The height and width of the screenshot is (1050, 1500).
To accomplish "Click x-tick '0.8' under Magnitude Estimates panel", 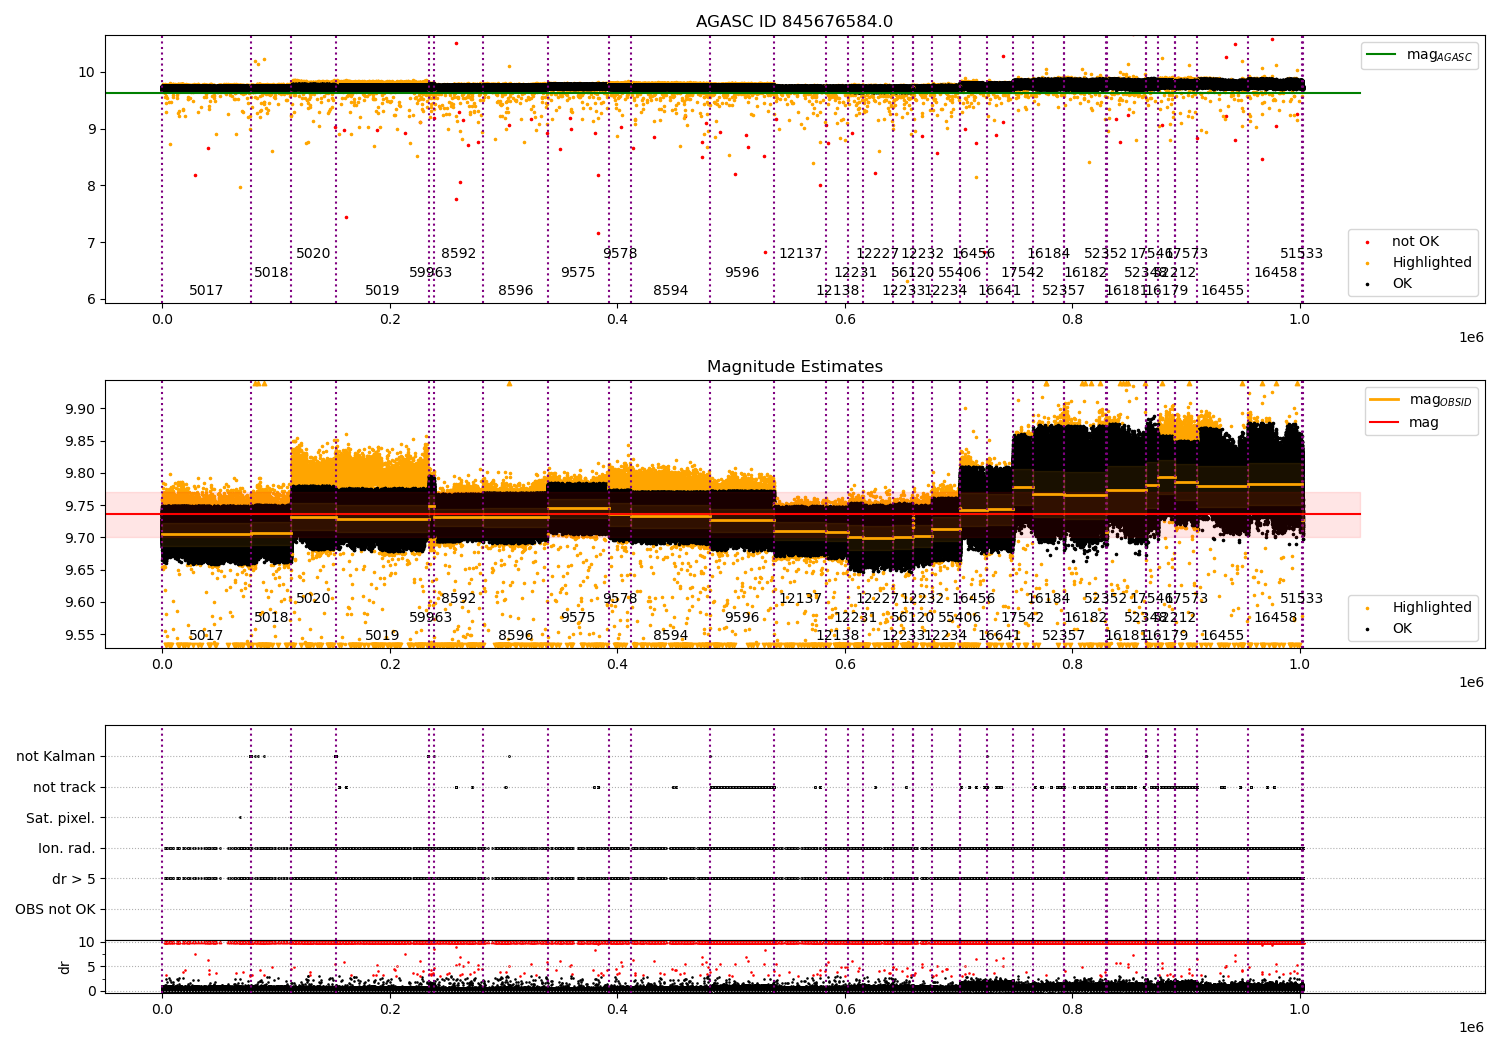I will (x=1073, y=664).
